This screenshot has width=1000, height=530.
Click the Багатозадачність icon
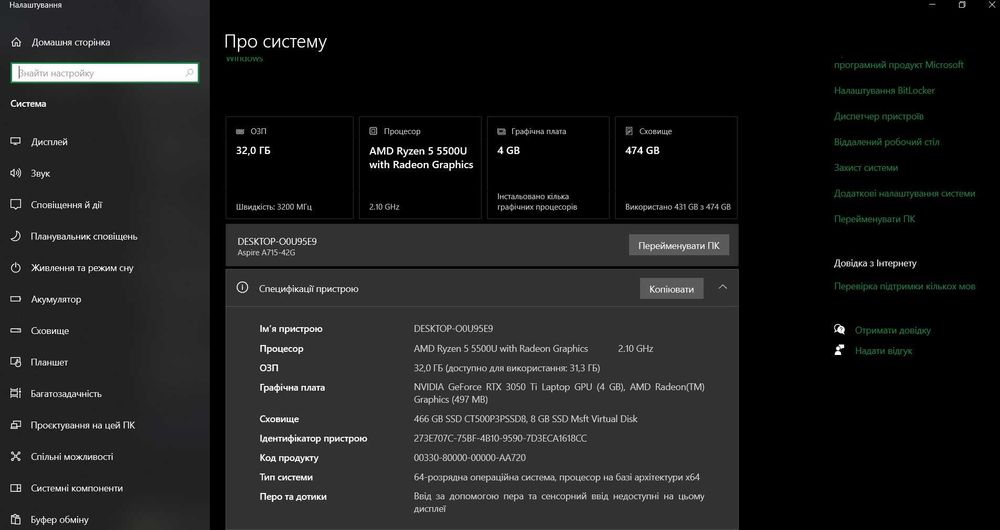pos(16,394)
